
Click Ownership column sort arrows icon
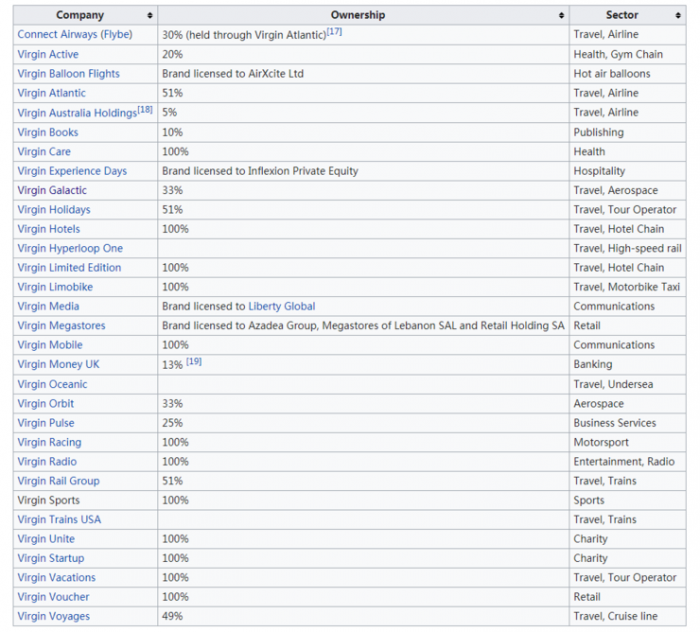coord(562,16)
